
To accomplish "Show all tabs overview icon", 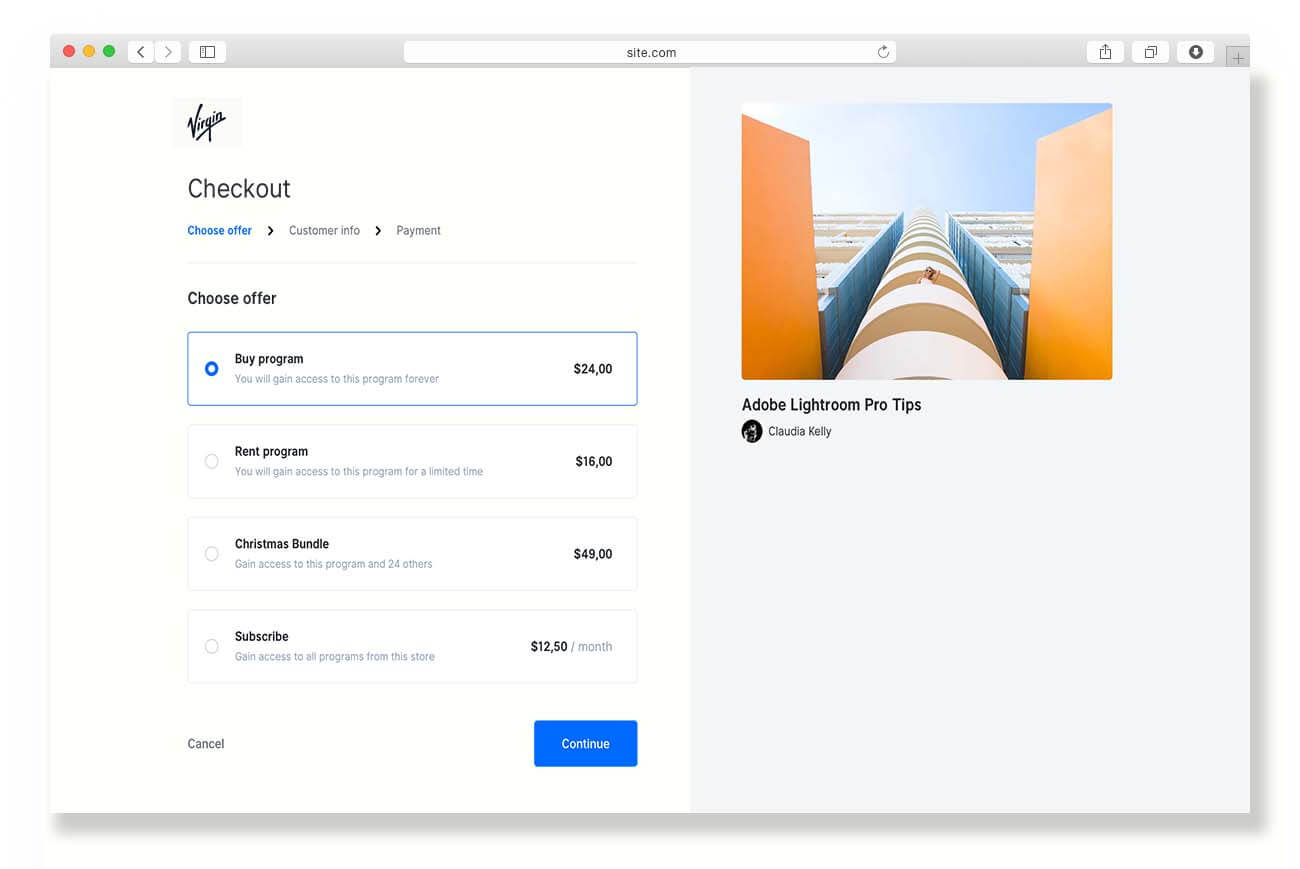I will click(1151, 52).
